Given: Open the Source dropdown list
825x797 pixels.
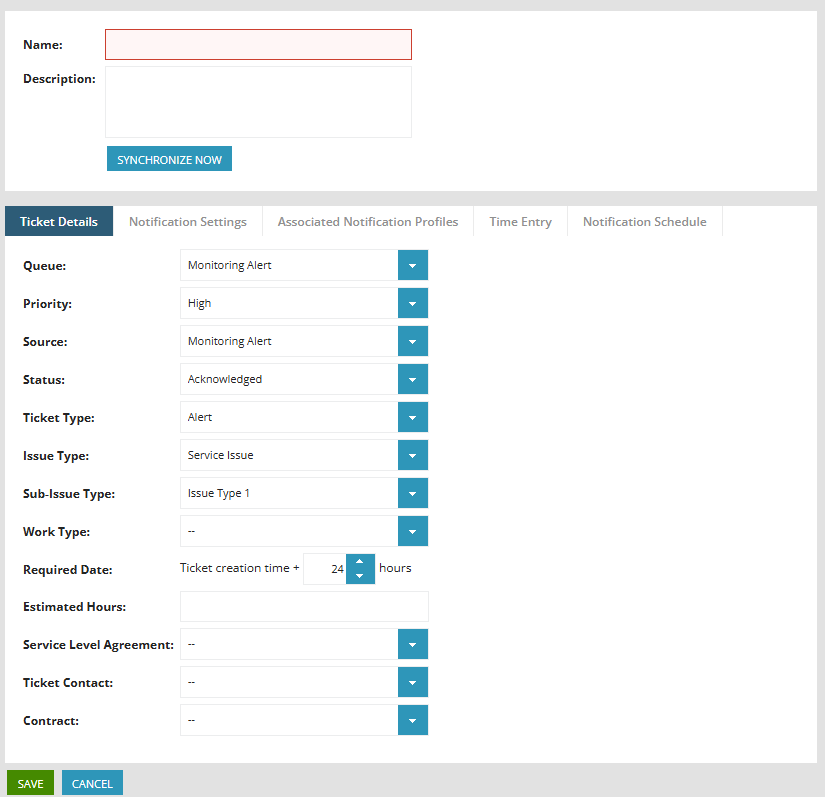Looking at the screenshot, I should coord(412,341).
